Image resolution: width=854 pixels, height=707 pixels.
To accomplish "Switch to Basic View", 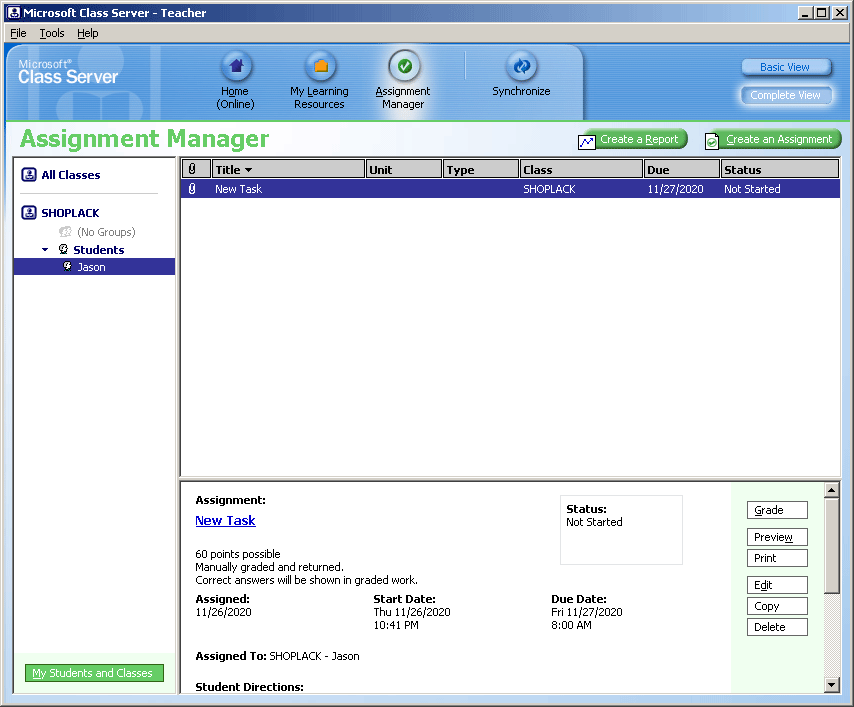I will click(x=785, y=67).
